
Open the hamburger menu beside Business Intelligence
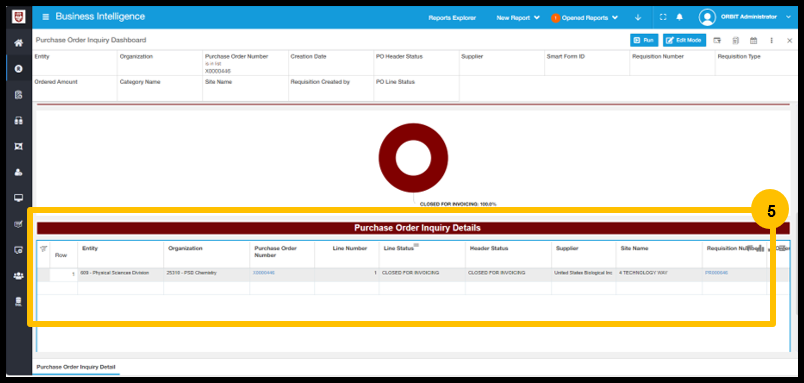(46, 17)
